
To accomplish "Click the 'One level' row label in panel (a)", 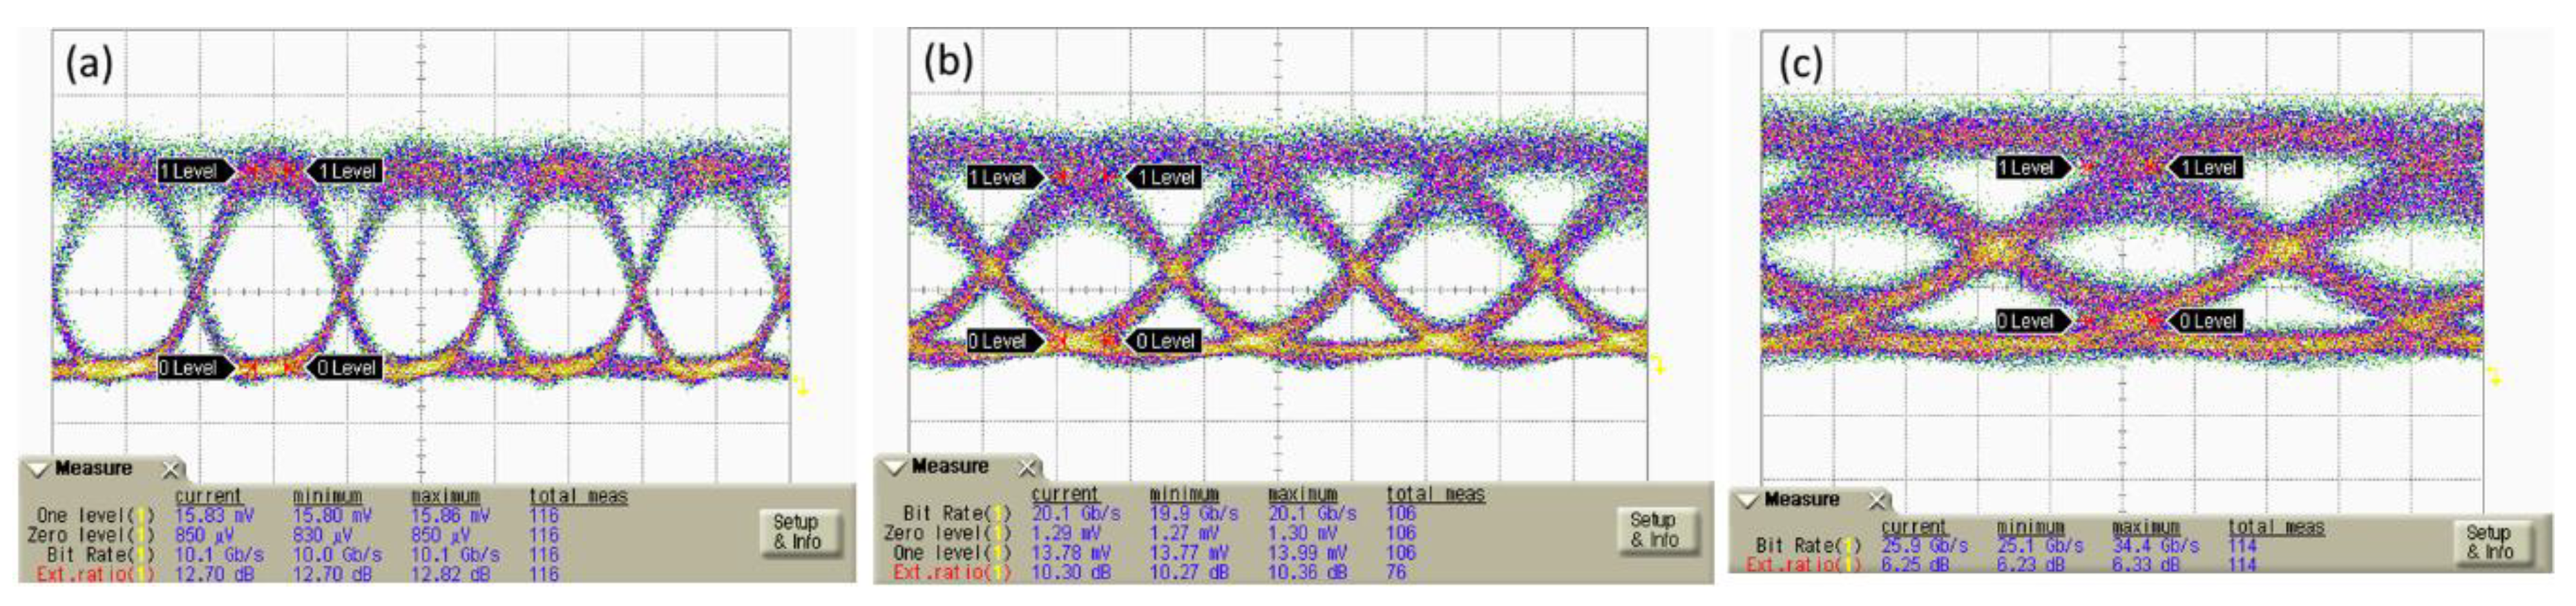I will [95, 516].
